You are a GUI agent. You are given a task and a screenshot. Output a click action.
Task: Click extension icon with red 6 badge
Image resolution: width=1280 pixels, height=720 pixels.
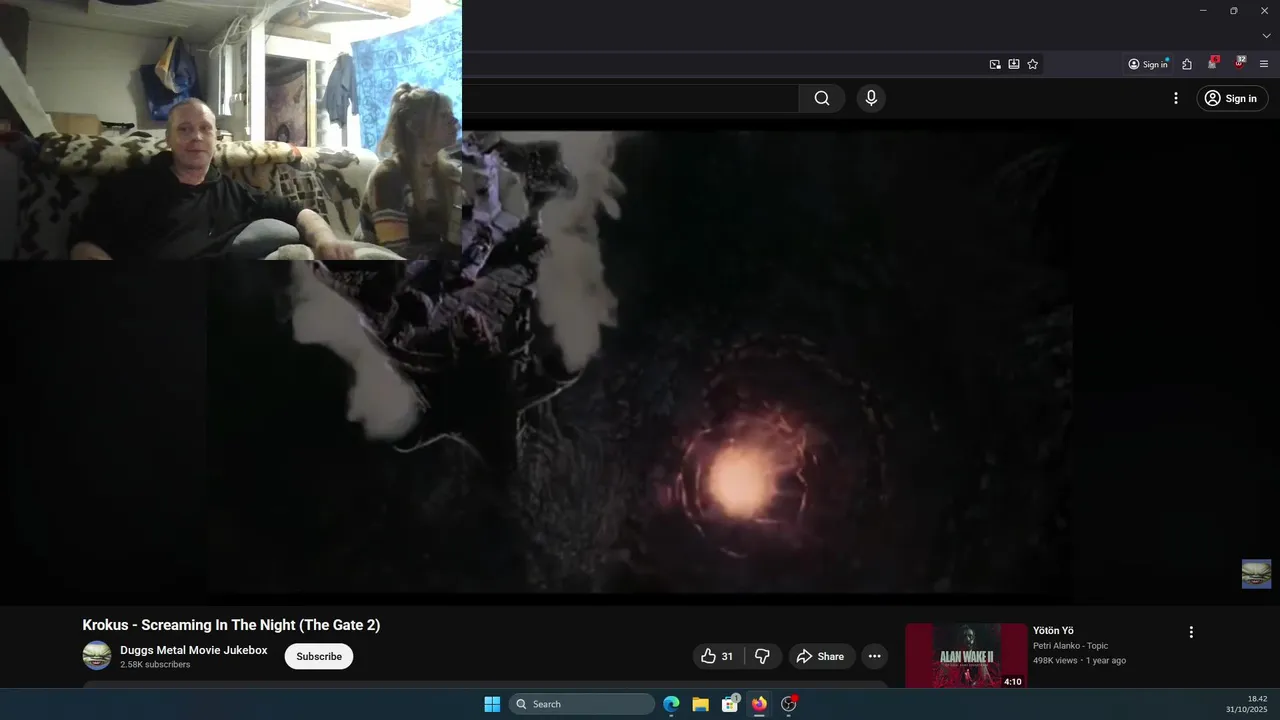pos(1213,63)
